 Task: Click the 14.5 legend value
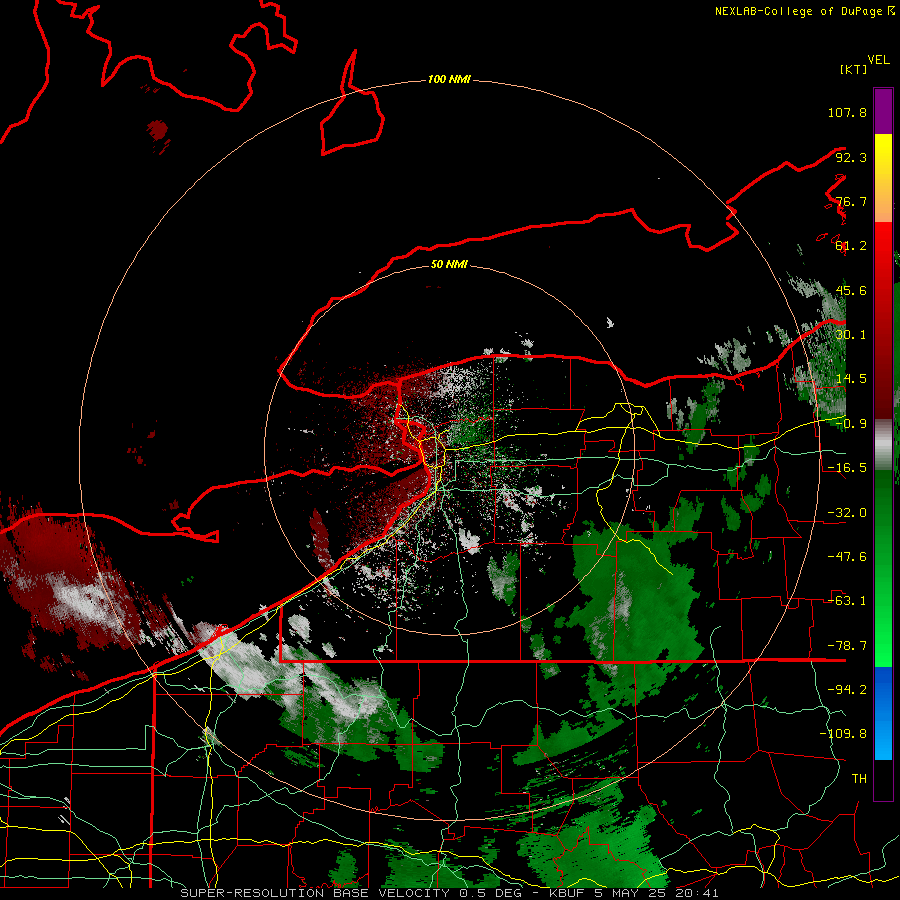[x=851, y=379]
